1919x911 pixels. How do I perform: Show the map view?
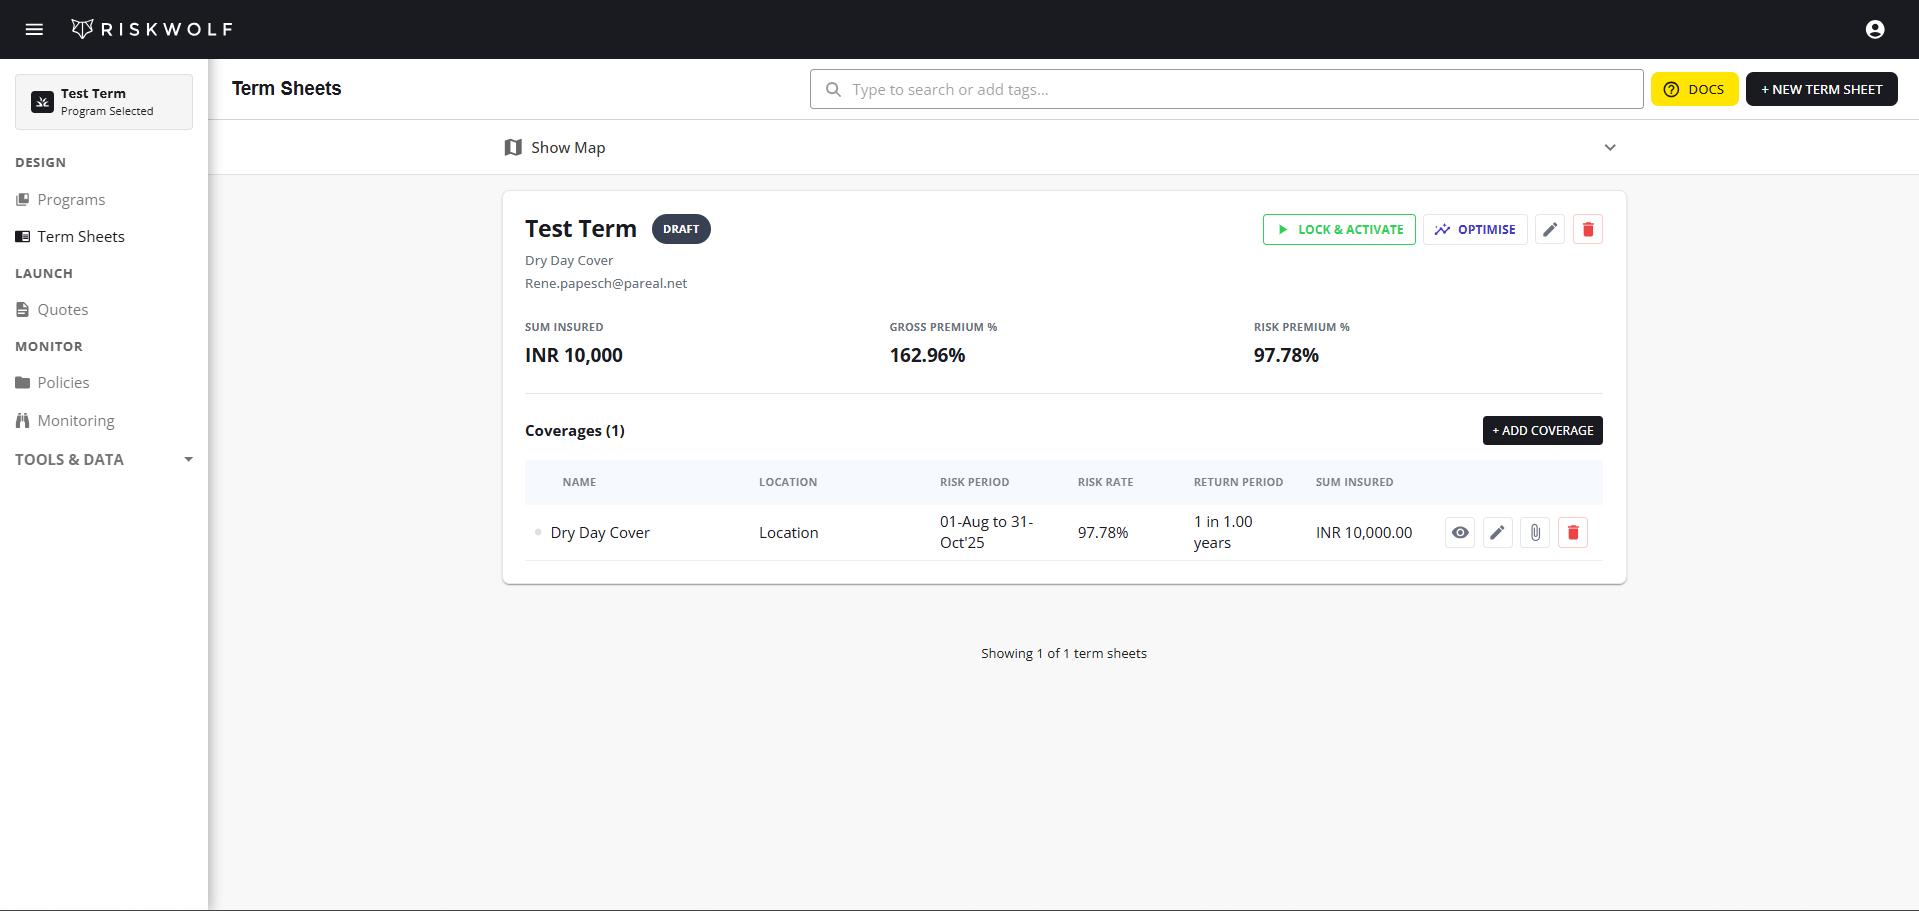(x=554, y=147)
